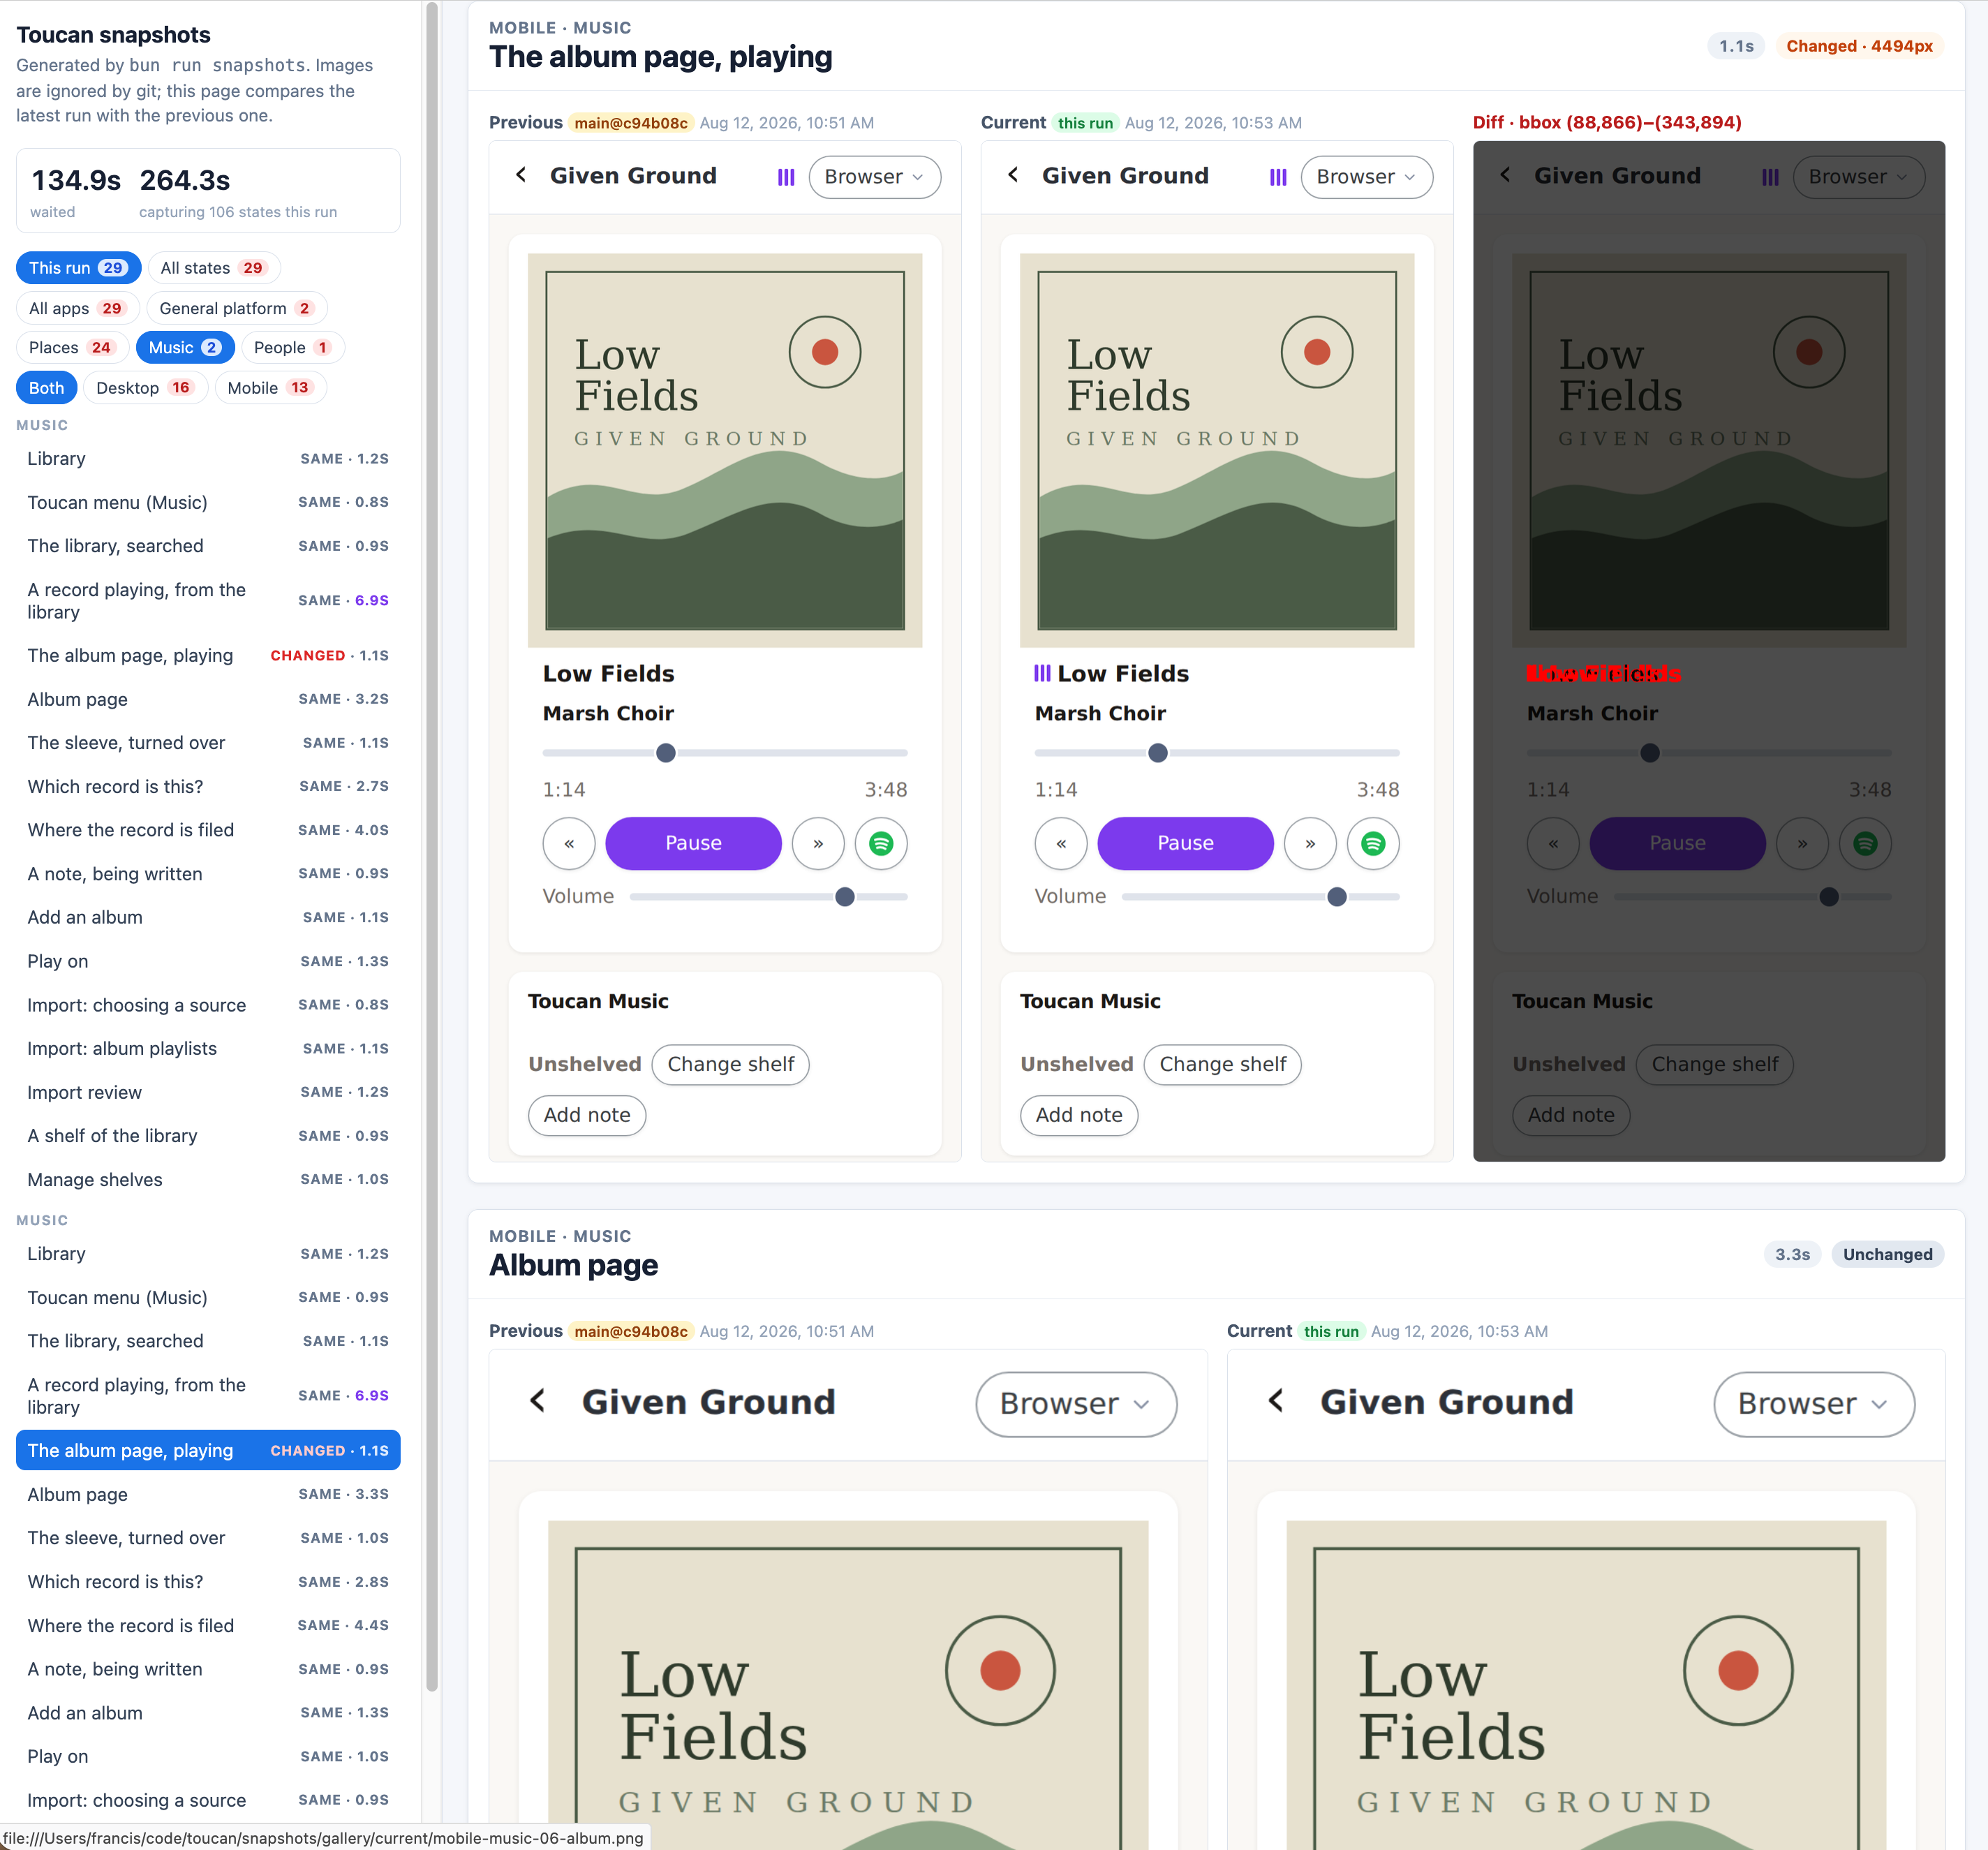Select the All states filter
This screenshot has width=1988, height=1850.
point(214,267)
